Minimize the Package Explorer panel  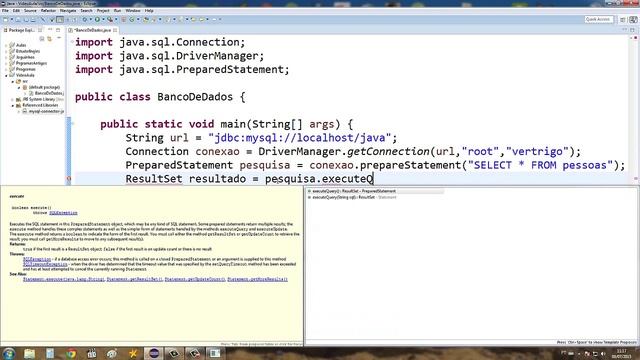click(x=51, y=30)
